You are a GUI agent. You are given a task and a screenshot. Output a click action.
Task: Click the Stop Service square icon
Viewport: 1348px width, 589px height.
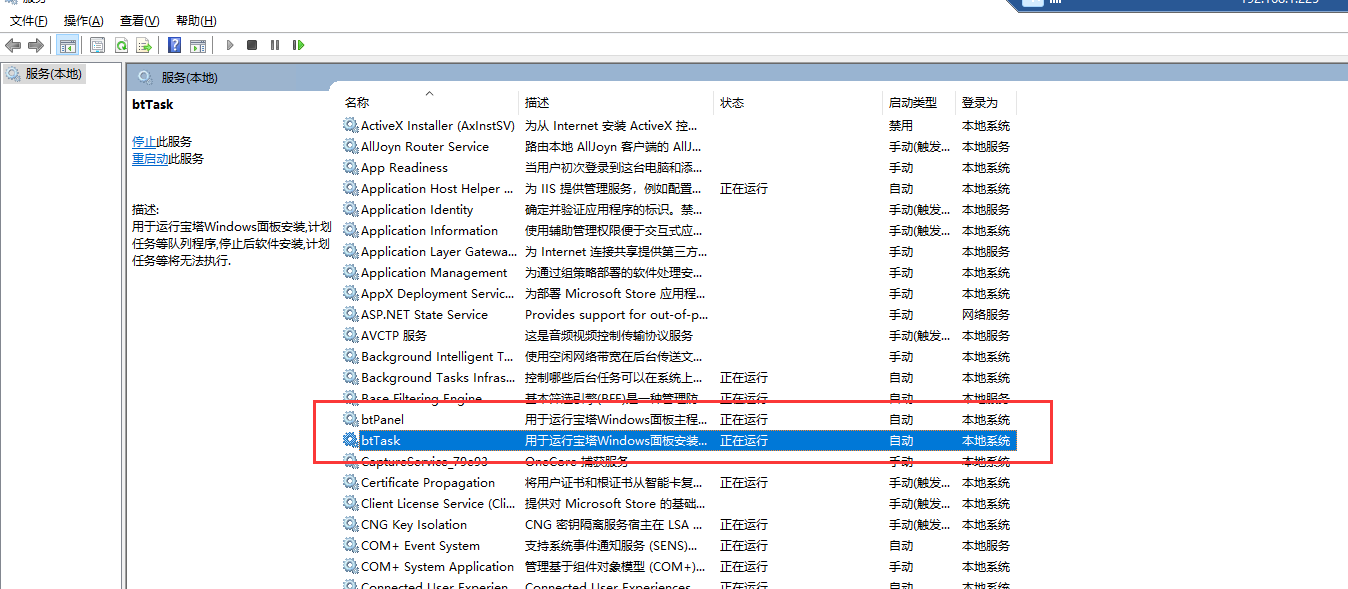(252, 45)
